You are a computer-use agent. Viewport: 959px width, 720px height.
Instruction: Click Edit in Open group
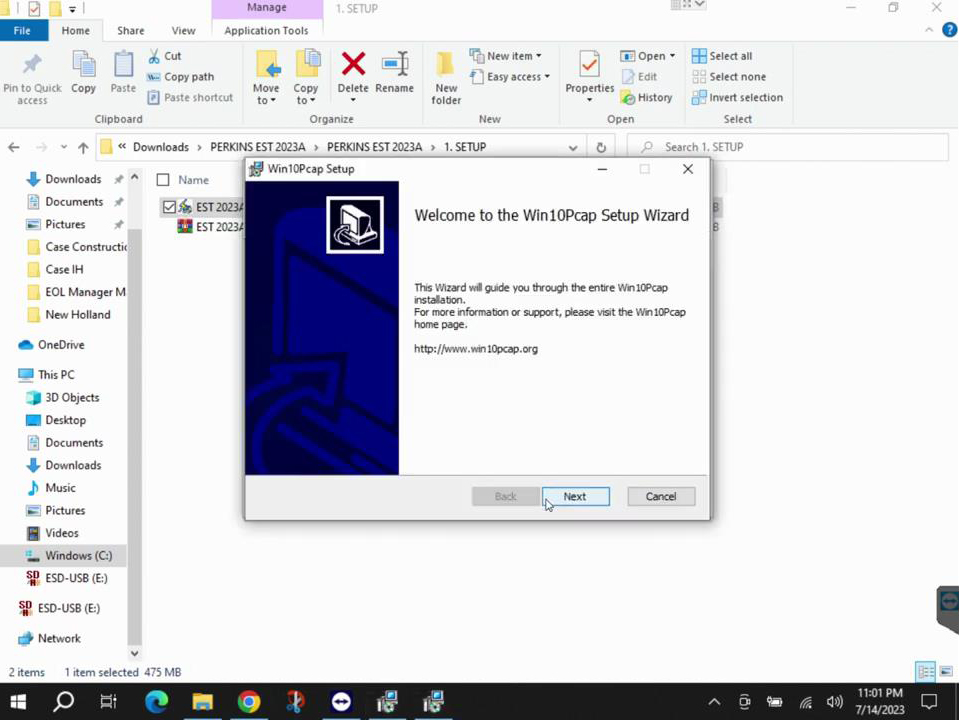click(639, 77)
